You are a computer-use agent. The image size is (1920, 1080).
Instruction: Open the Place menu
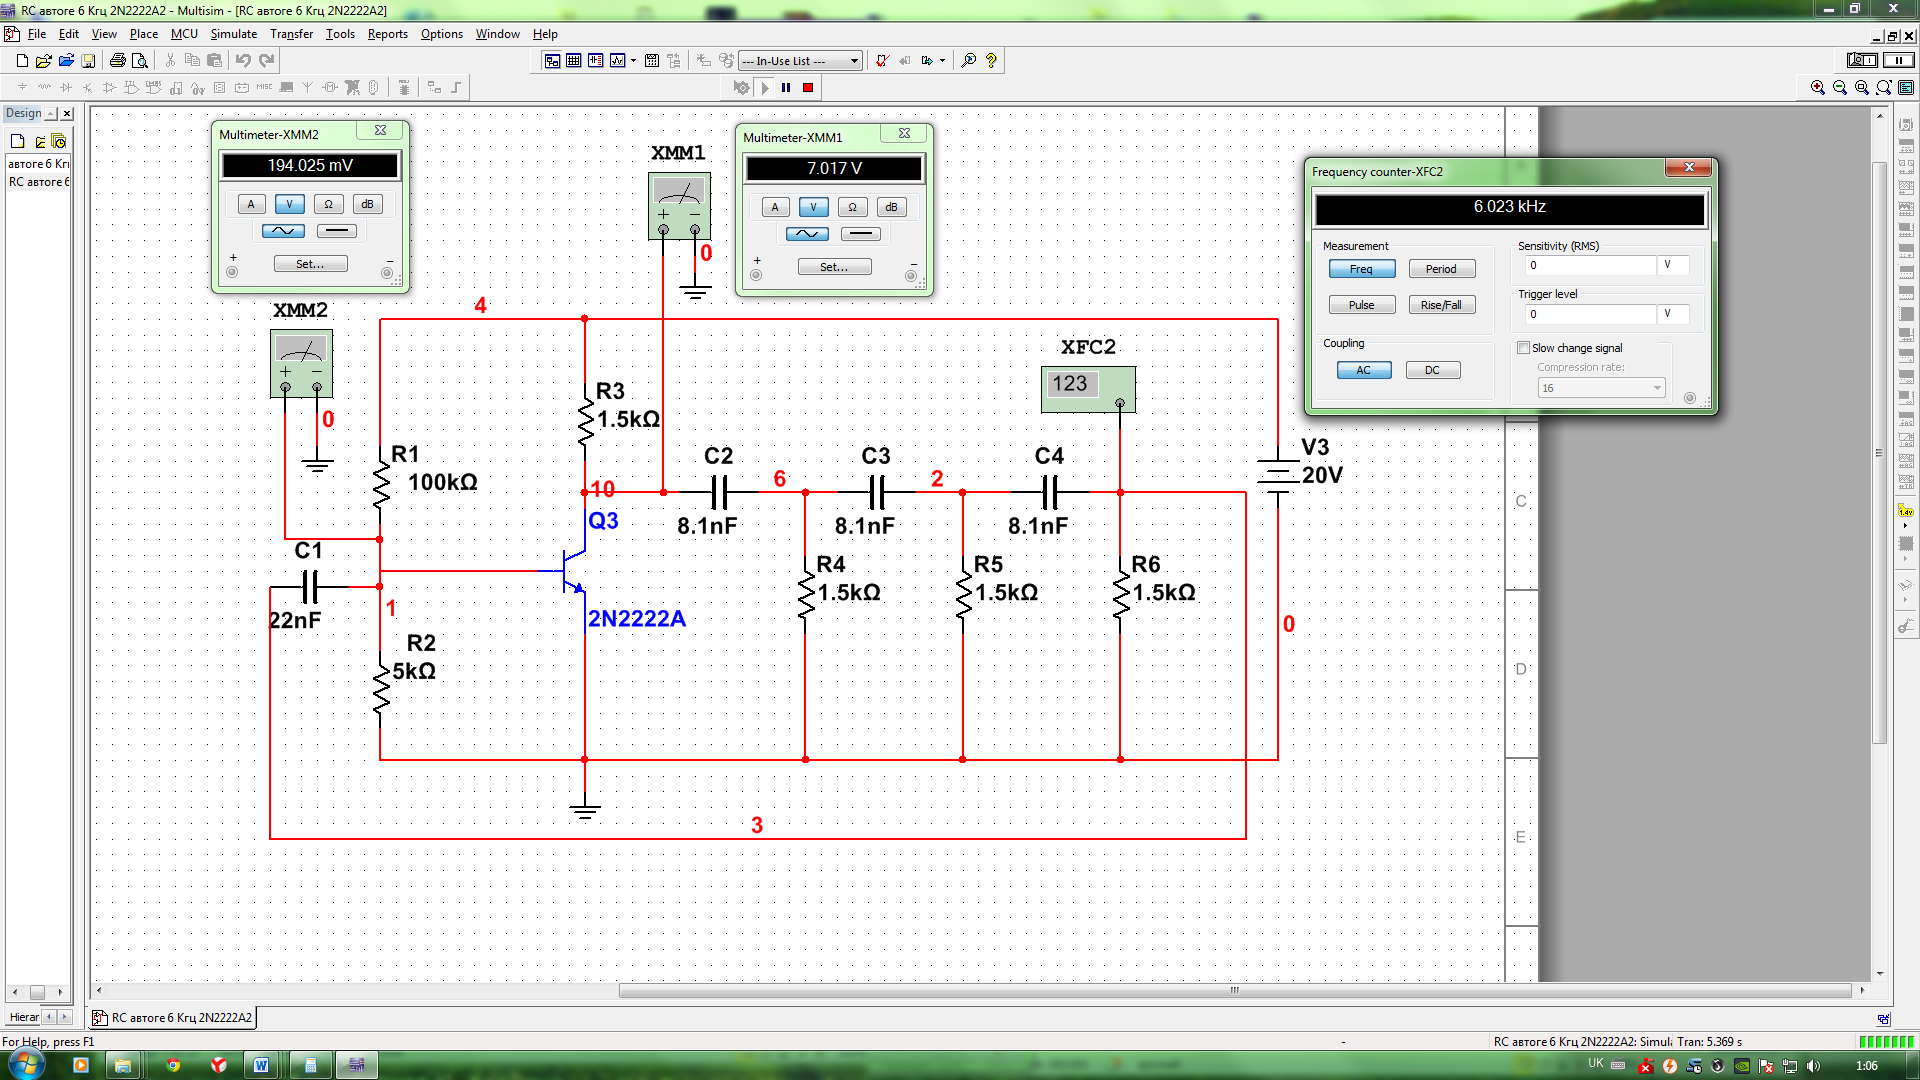pos(143,34)
